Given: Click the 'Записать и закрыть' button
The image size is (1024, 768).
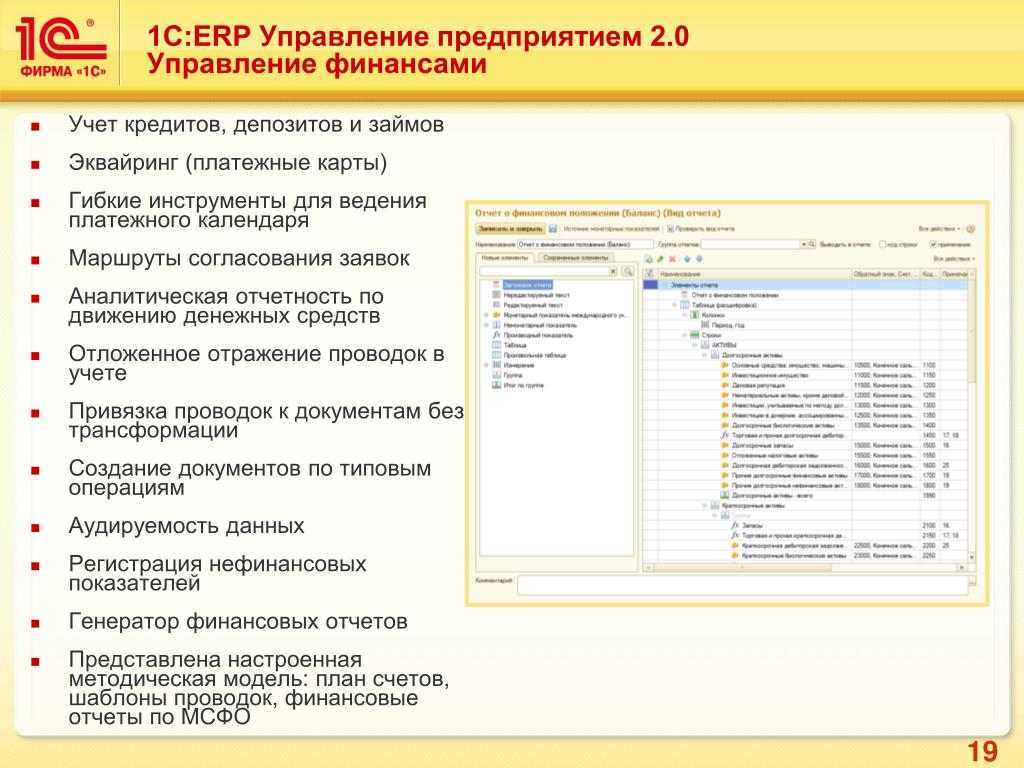Looking at the screenshot, I should coord(509,229).
